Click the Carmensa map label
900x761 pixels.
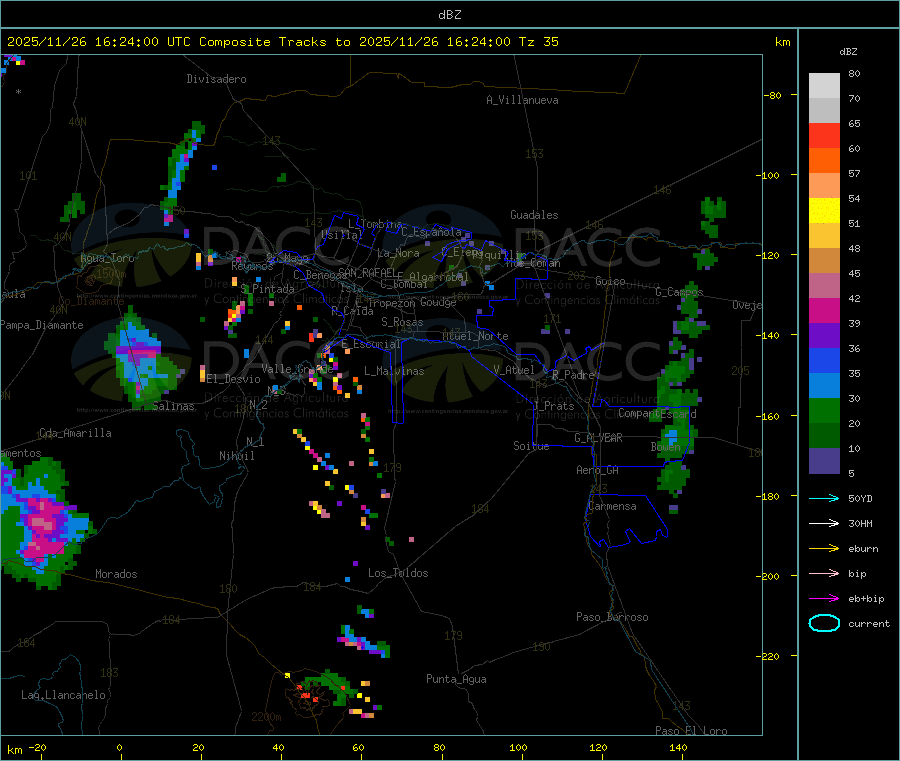point(612,506)
